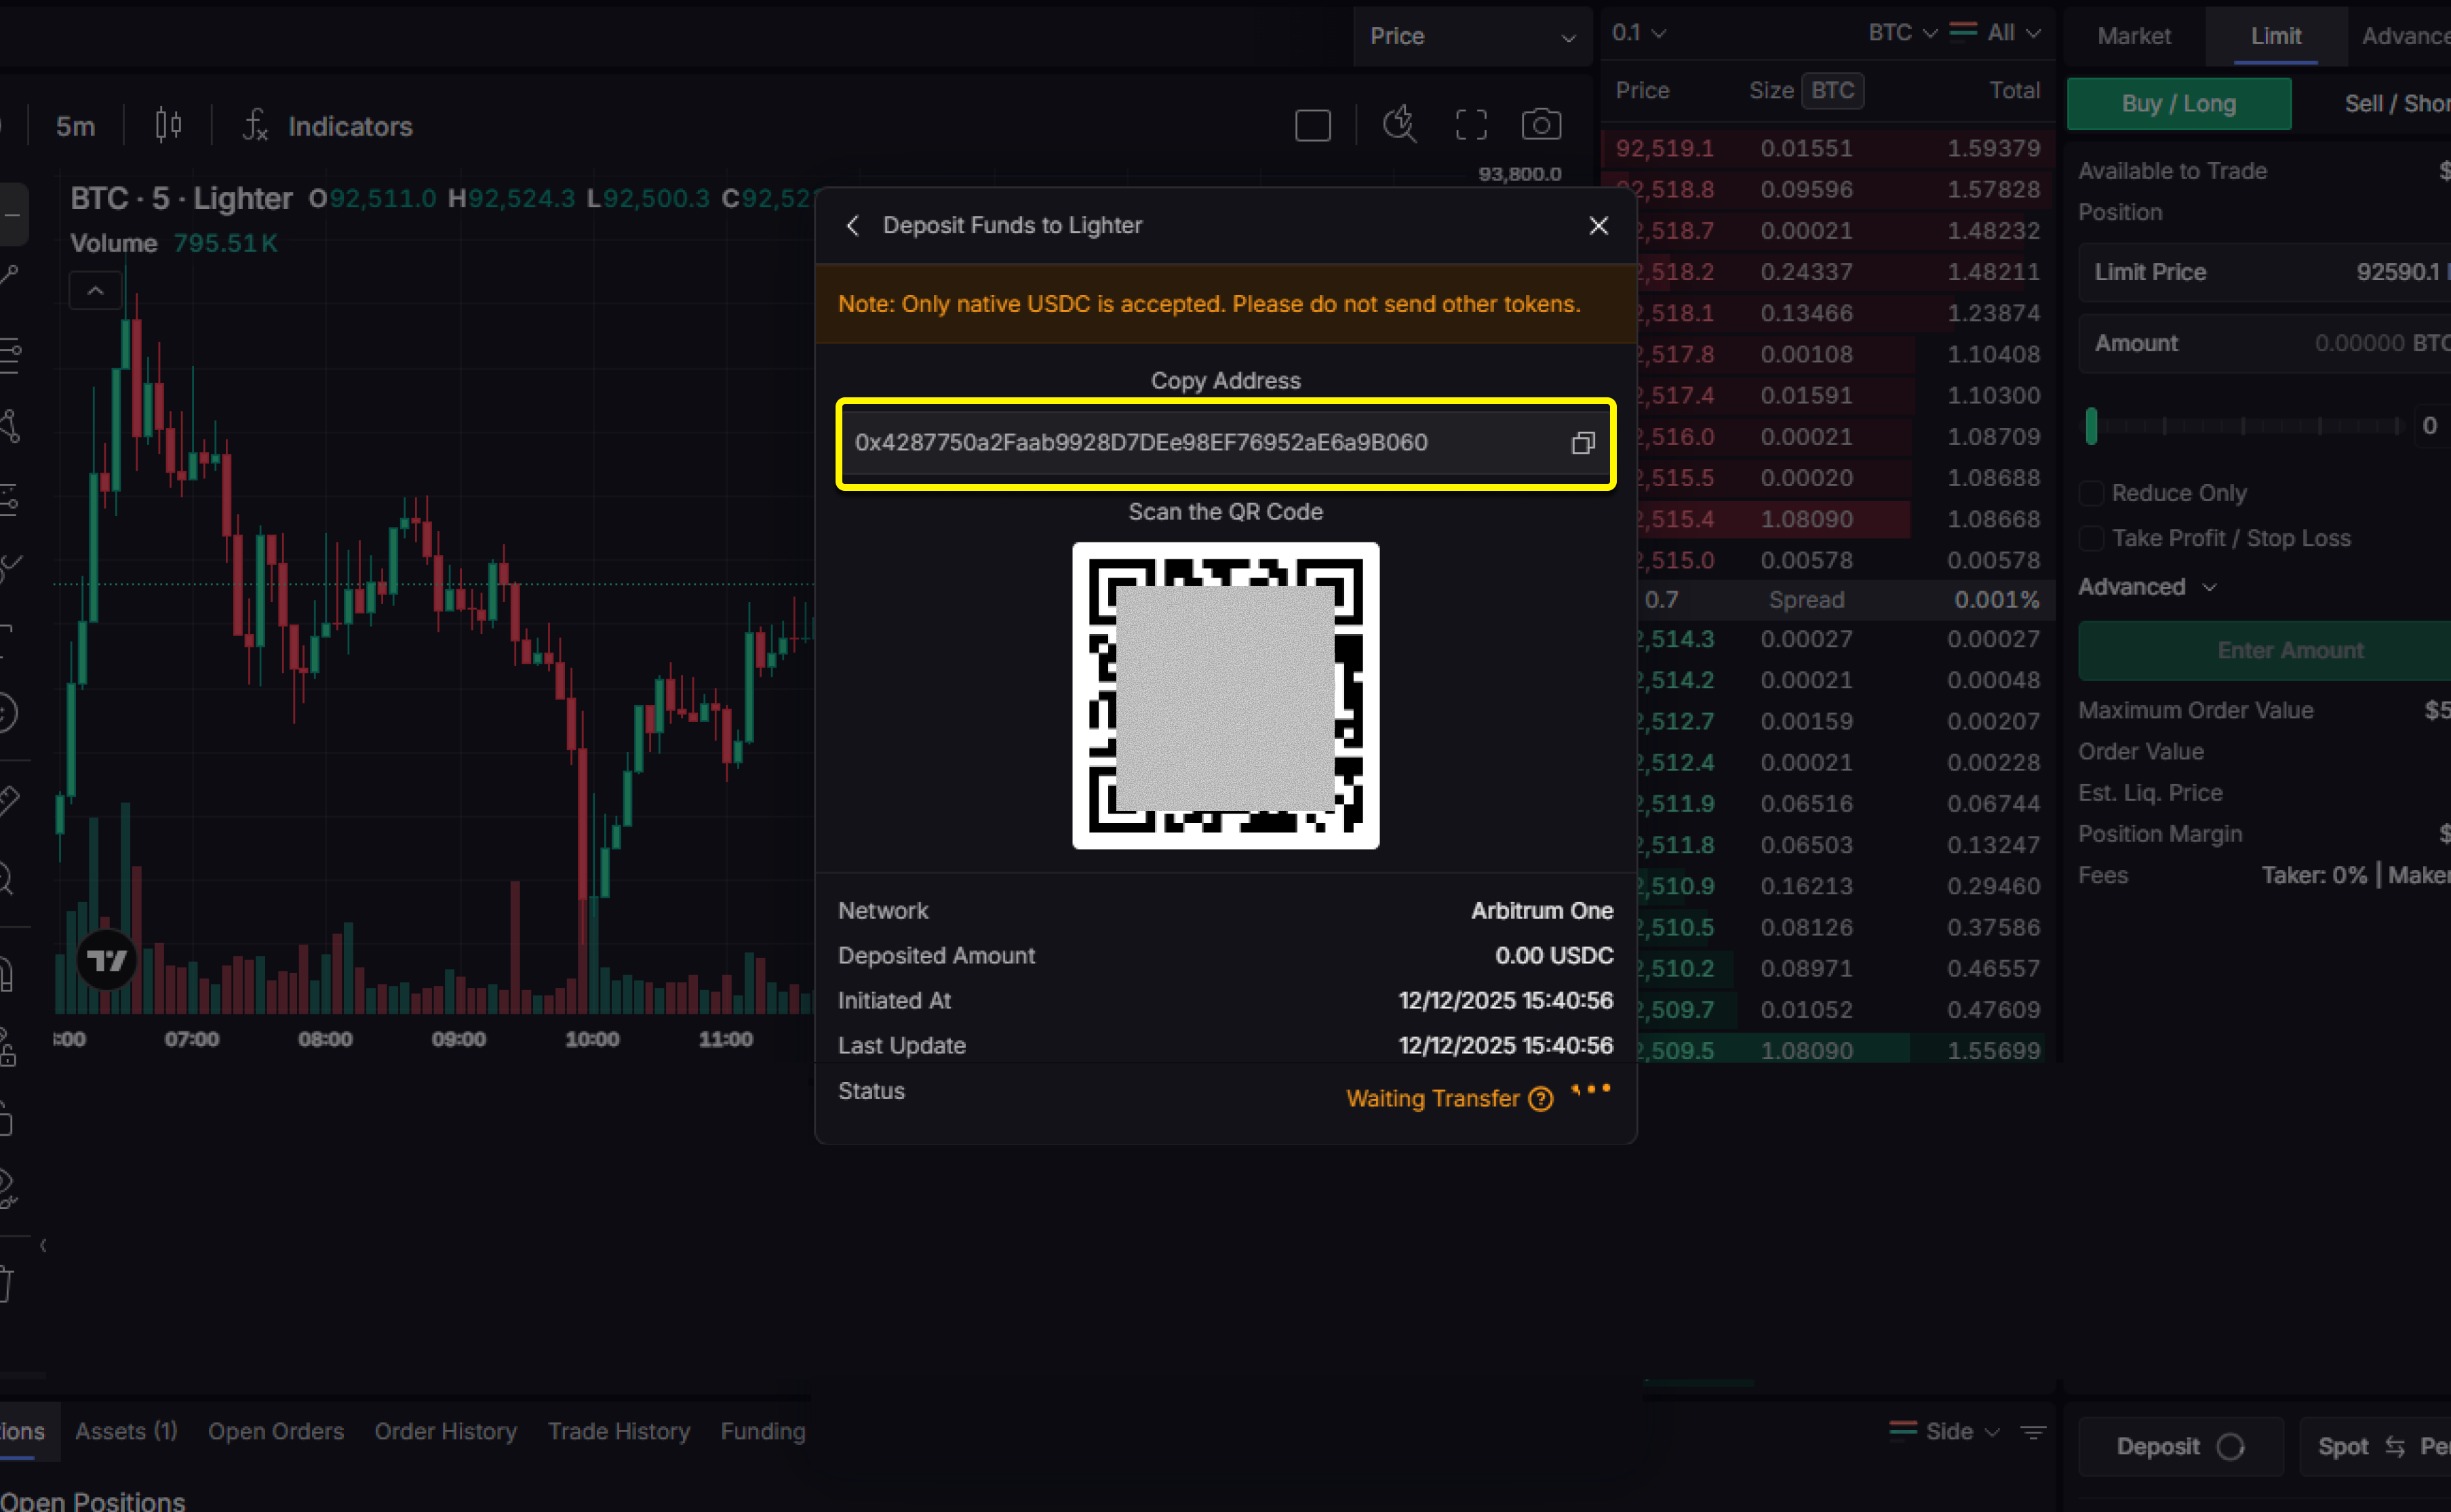Click the Amount input field

(2265, 343)
